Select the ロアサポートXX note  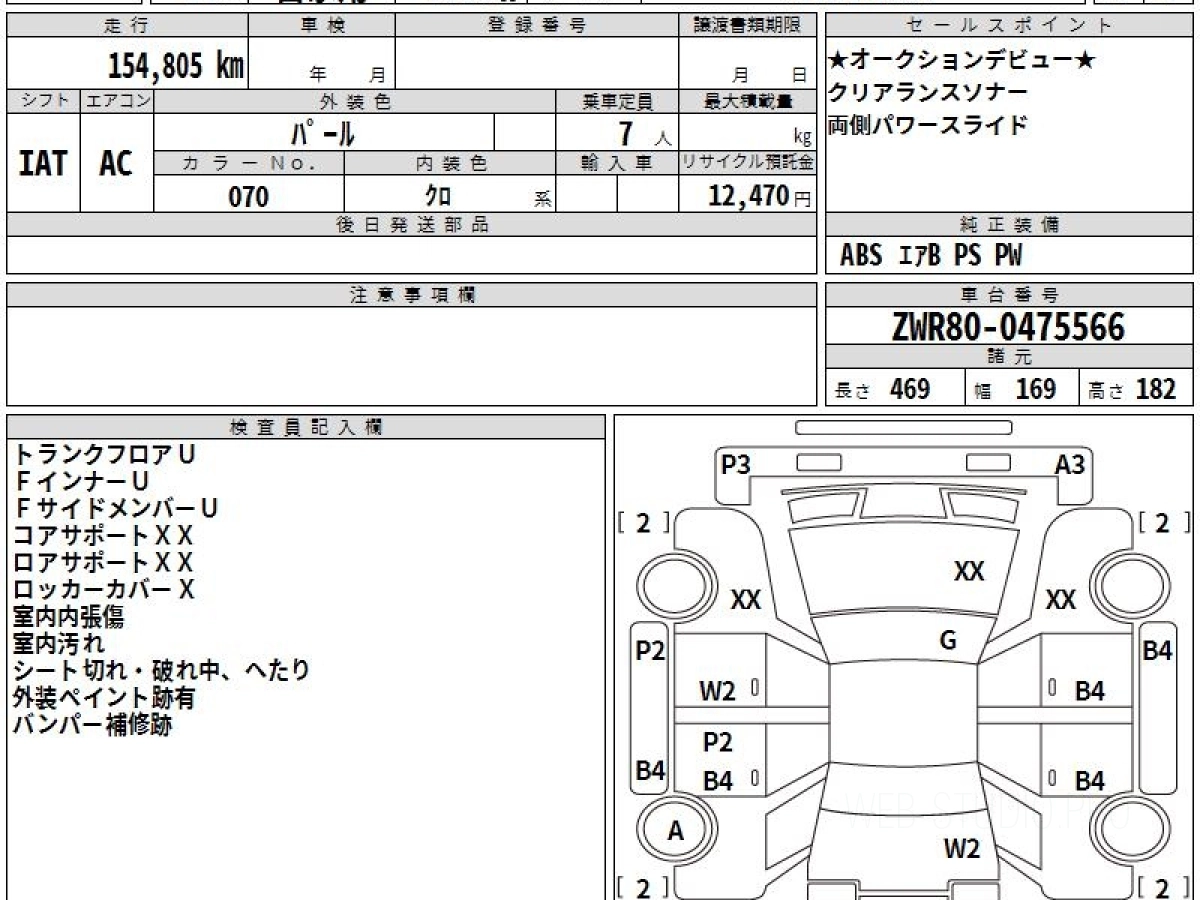pos(104,563)
